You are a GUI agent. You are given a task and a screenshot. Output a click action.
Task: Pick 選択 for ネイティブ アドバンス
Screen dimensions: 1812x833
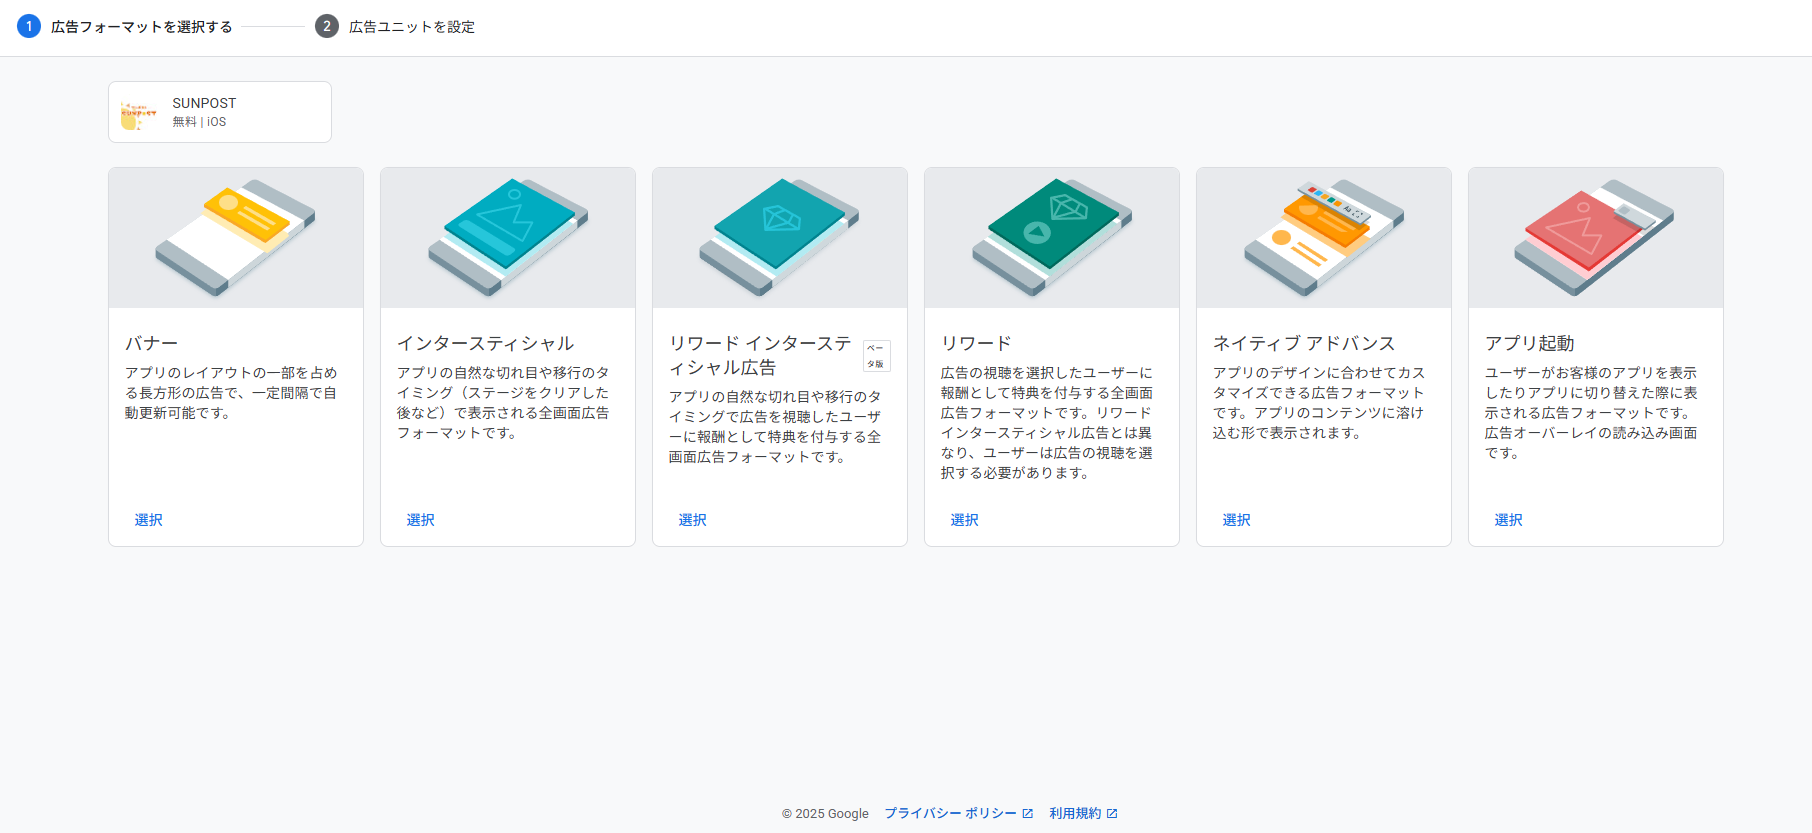coord(1237,520)
